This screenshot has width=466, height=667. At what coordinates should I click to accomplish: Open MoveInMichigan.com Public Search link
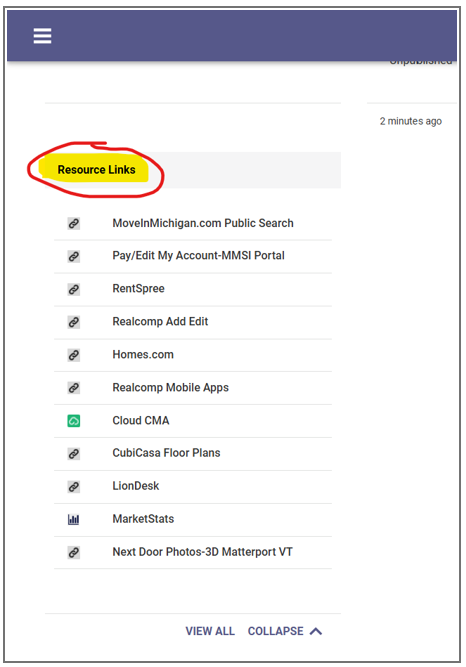[203, 223]
